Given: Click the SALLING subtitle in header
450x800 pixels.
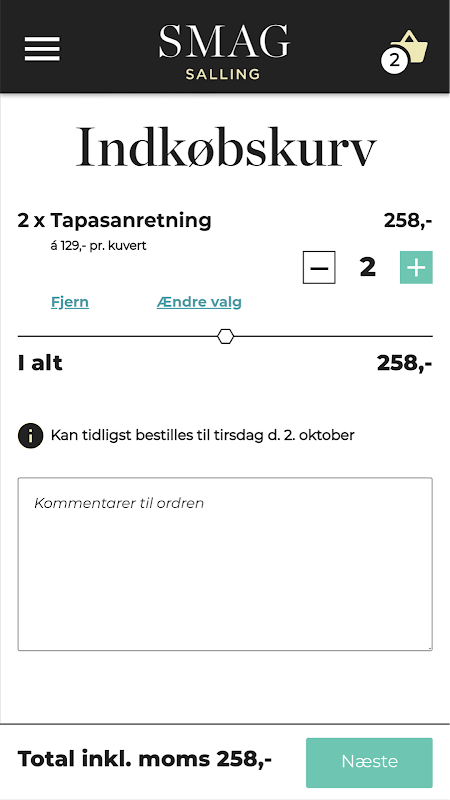Looking at the screenshot, I should pos(223,74).
